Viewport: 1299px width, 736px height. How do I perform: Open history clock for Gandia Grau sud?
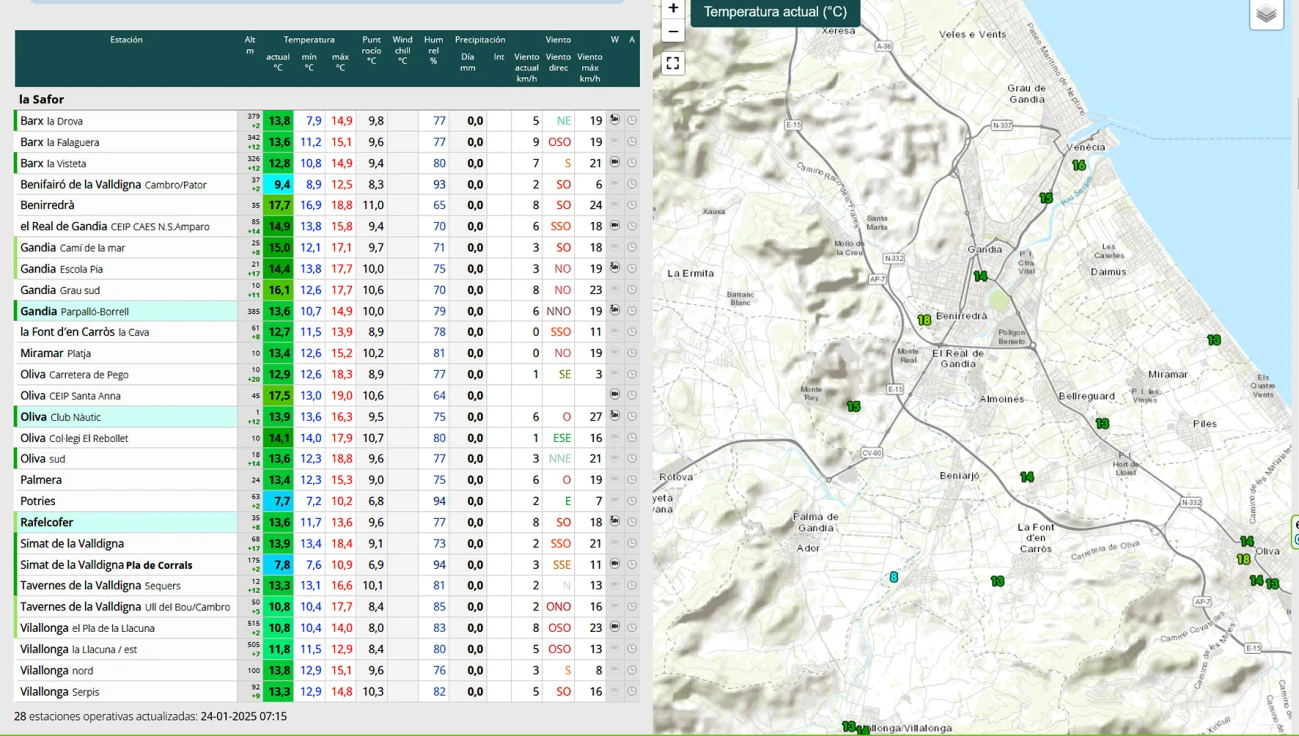632,289
